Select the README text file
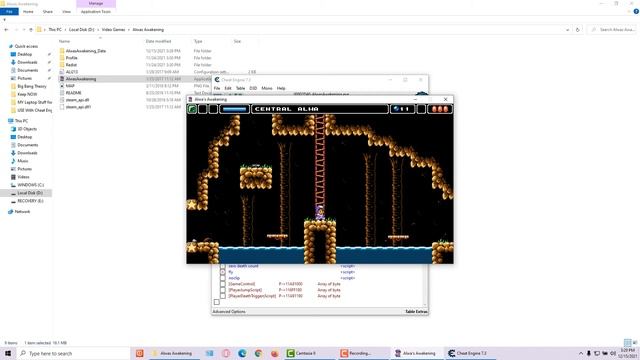Viewport: 640px width, 360px height. click(73, 93)
